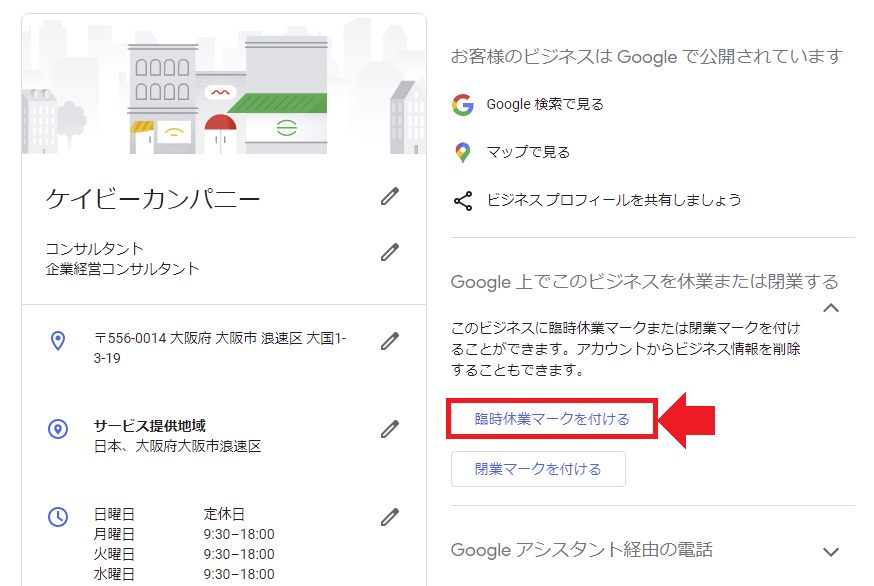Collapse the 休業または閉業する section chevron

pos(831,308)
